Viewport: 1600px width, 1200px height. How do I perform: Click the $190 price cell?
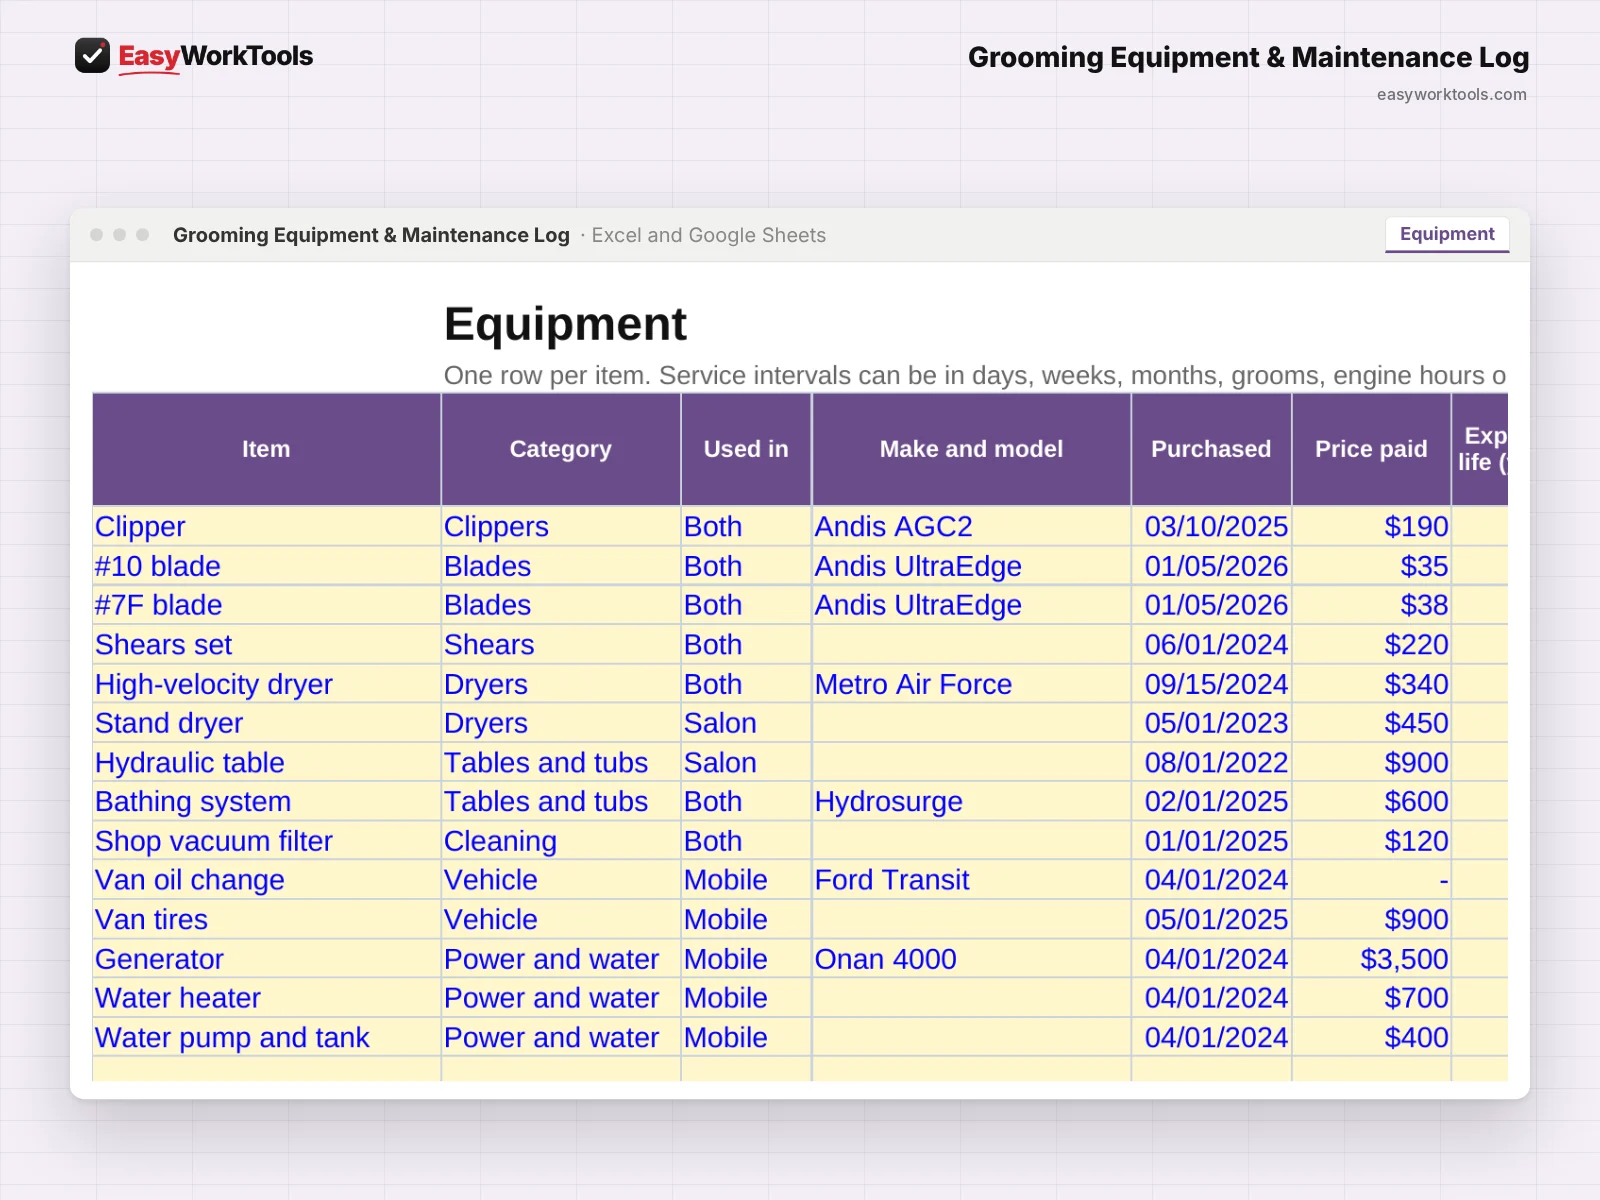[x=1371, y=527]
